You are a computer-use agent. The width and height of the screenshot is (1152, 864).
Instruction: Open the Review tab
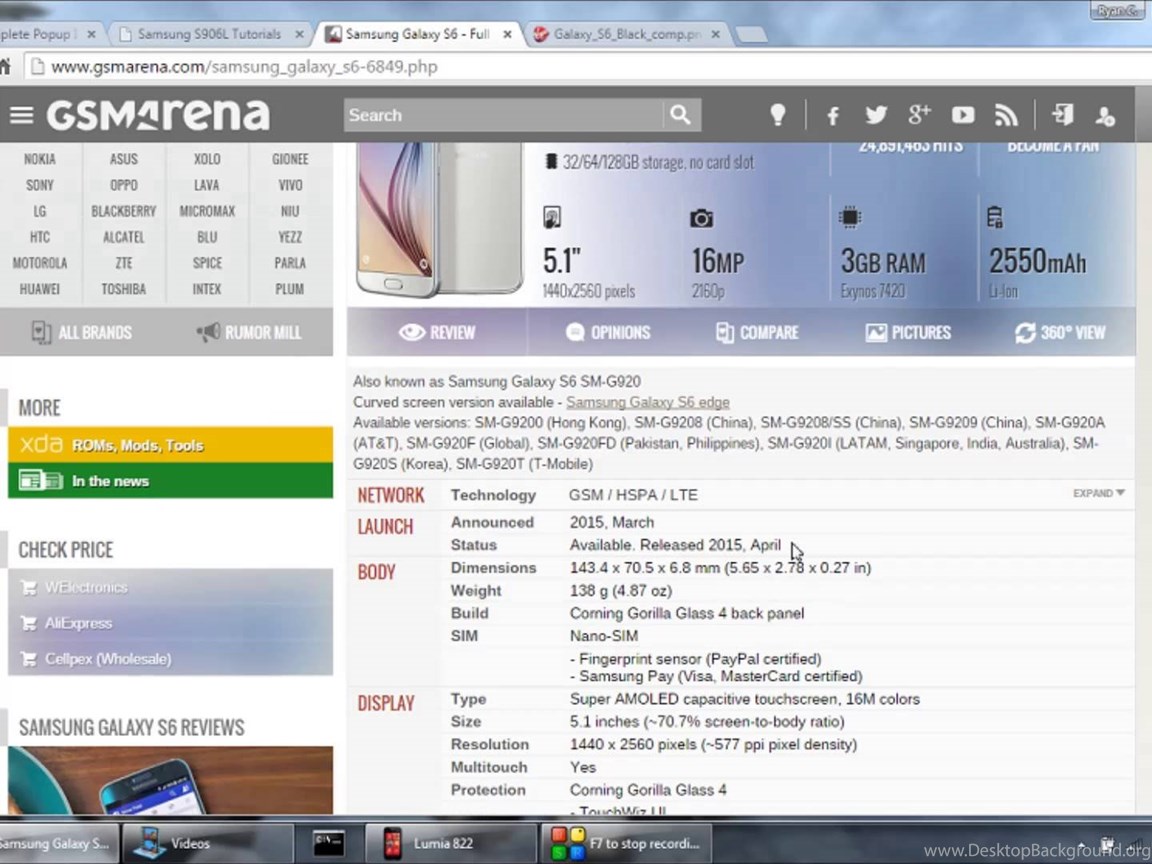coord(437,333)
